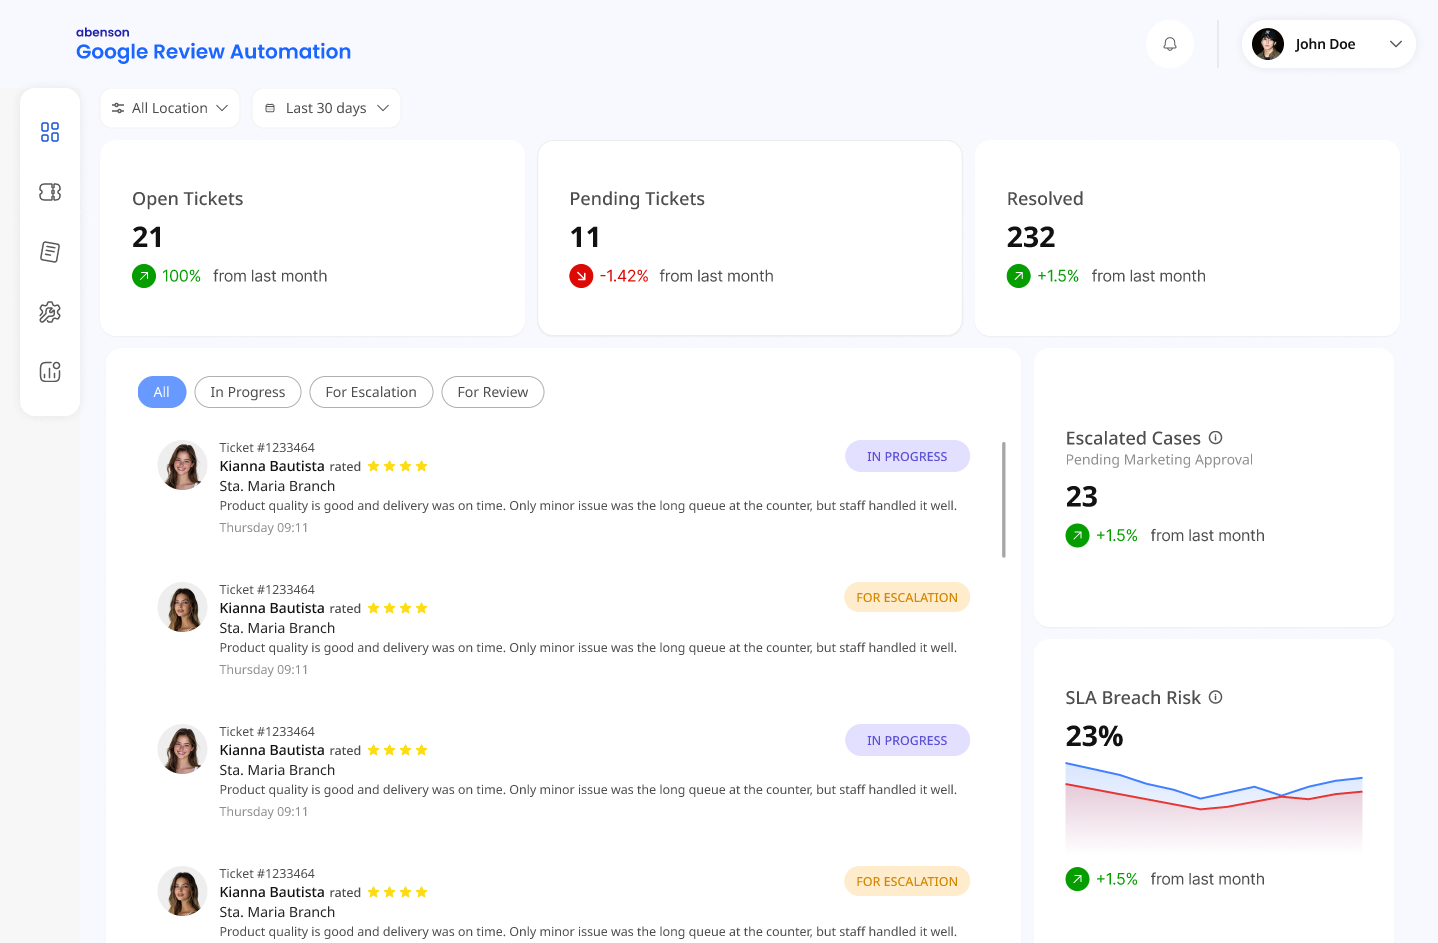The image size is (1438, 943).
Task: Open the All Location filter dropdown
Action: pyautogui.click(x=170, y=108)
